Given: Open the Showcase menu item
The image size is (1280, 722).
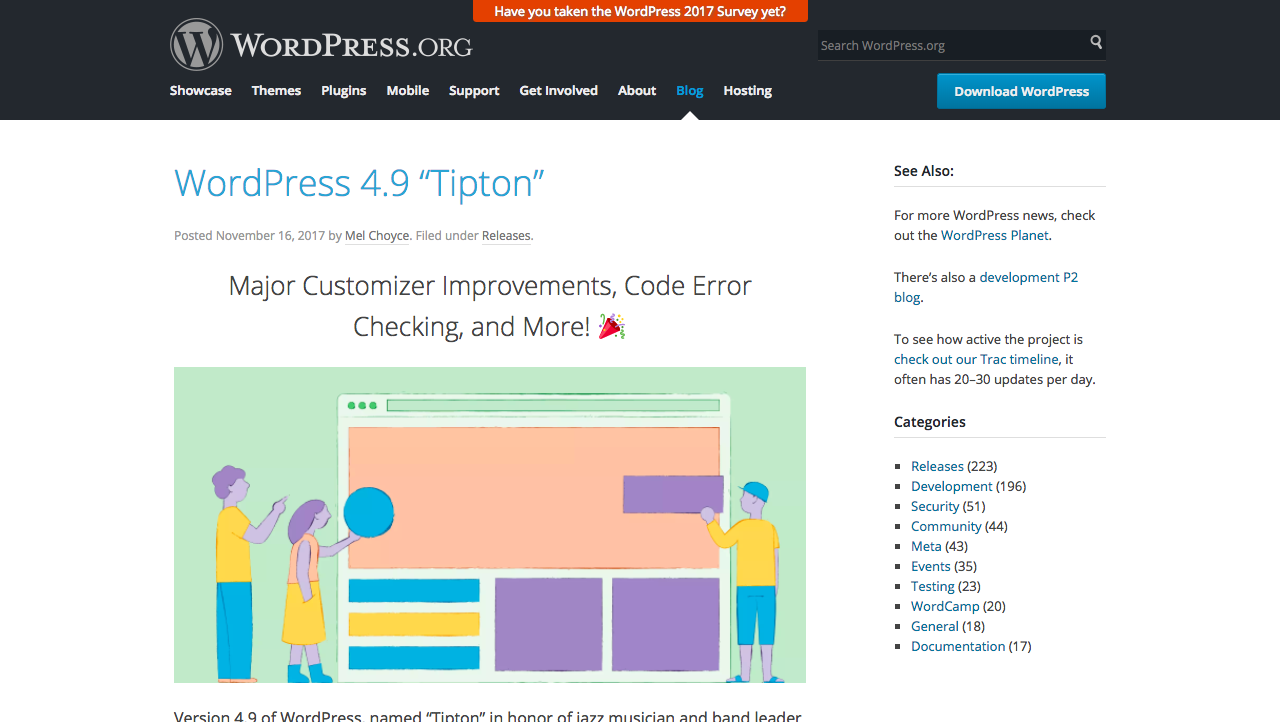Looking at the screenshot, I should pyautogui.click(x=201, y=91).
